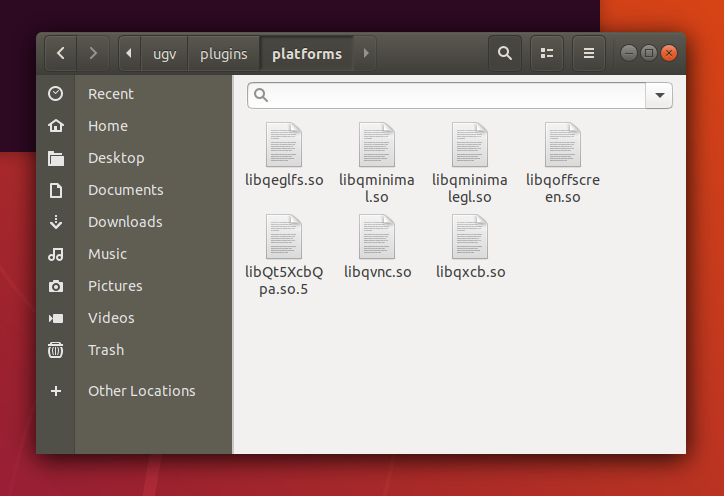Open Videos in the sidebar
Image resolution: width=724 pixels, height=496 pixels.
pos(134,318)
